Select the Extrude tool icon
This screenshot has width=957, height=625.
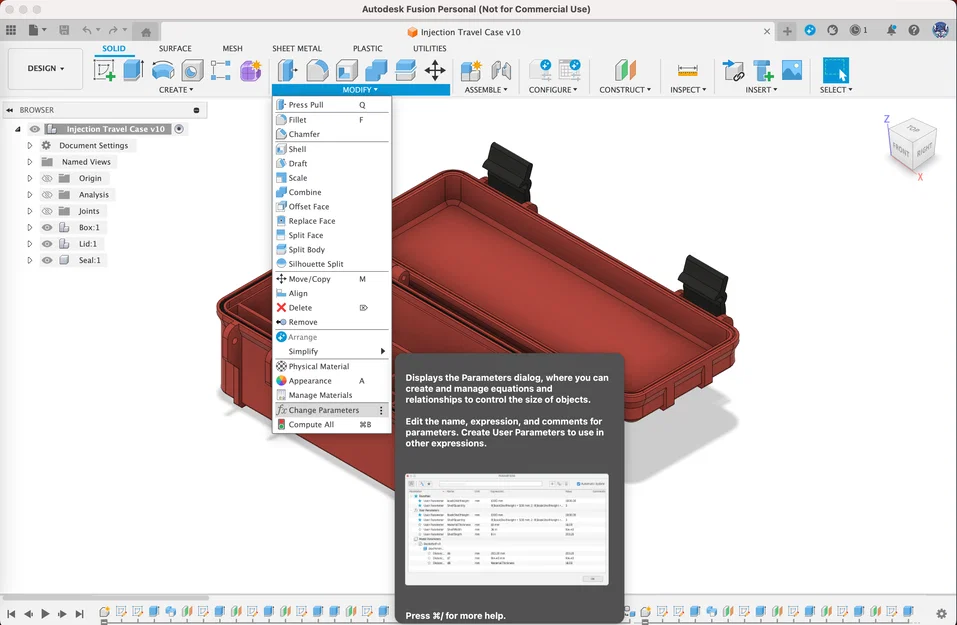coord(133,70)
